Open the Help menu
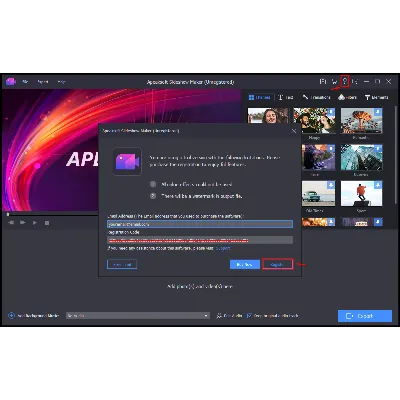 (x=61, y=82)
